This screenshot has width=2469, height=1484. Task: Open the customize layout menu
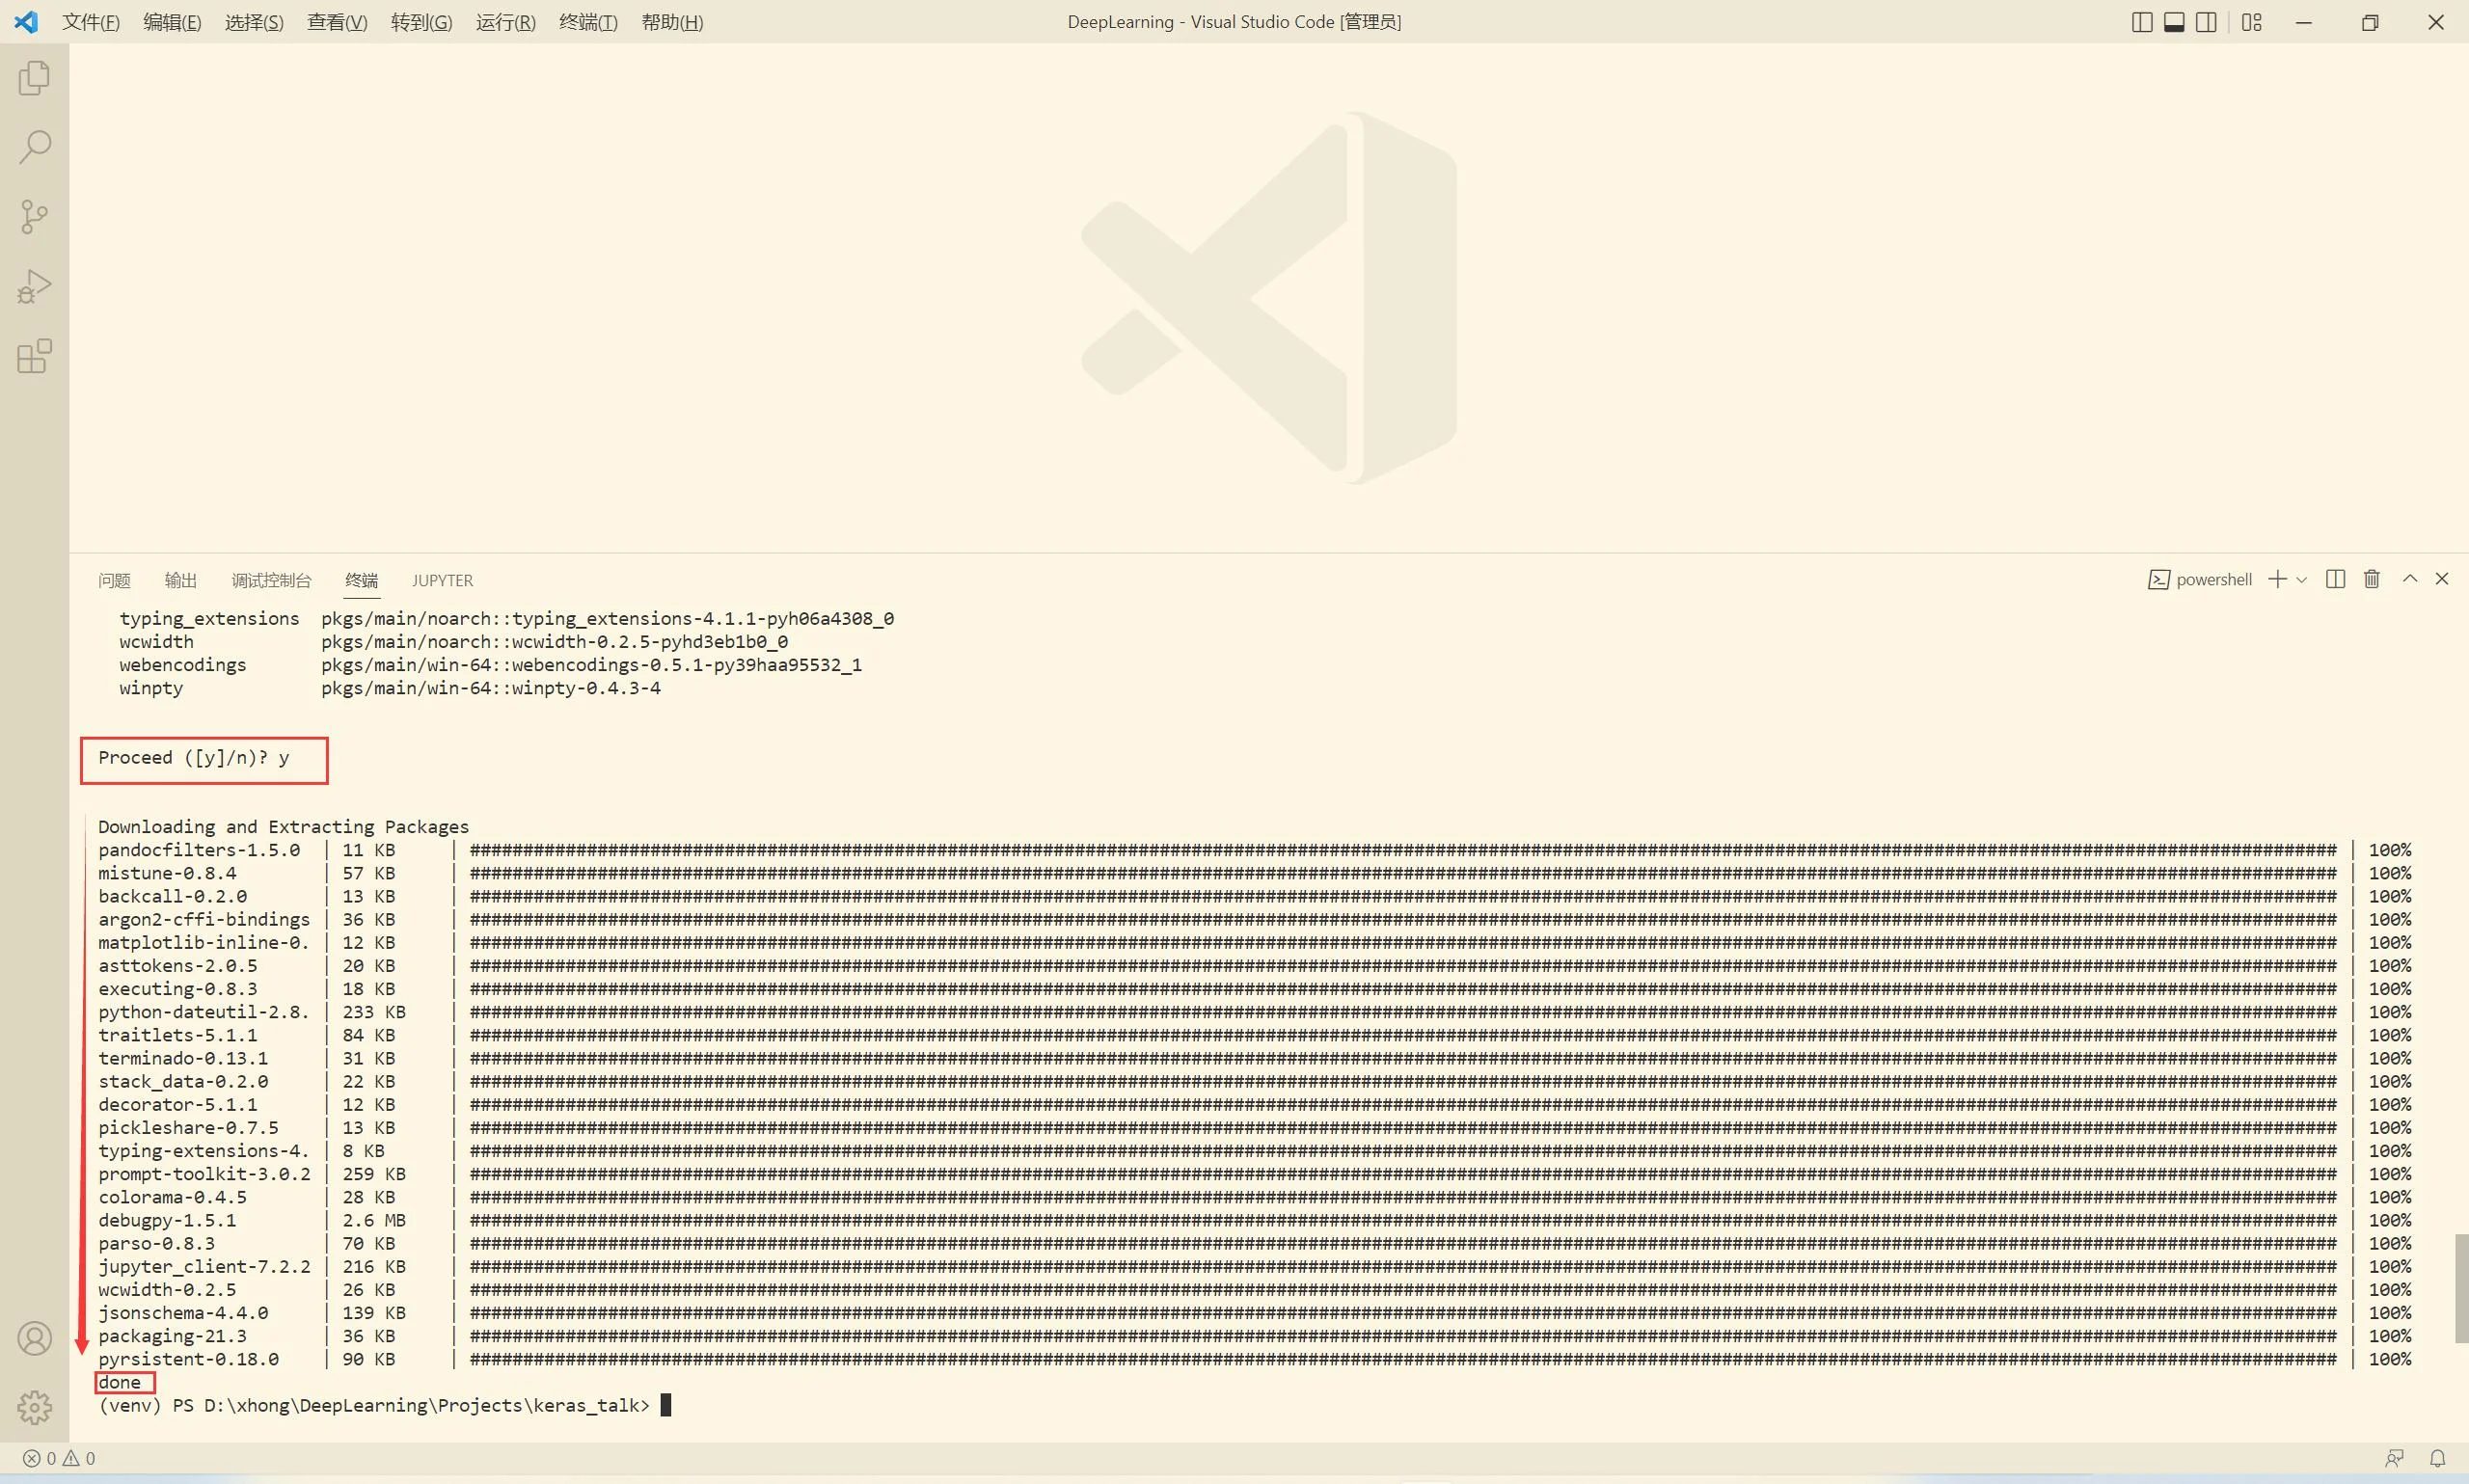[2251, 22]
